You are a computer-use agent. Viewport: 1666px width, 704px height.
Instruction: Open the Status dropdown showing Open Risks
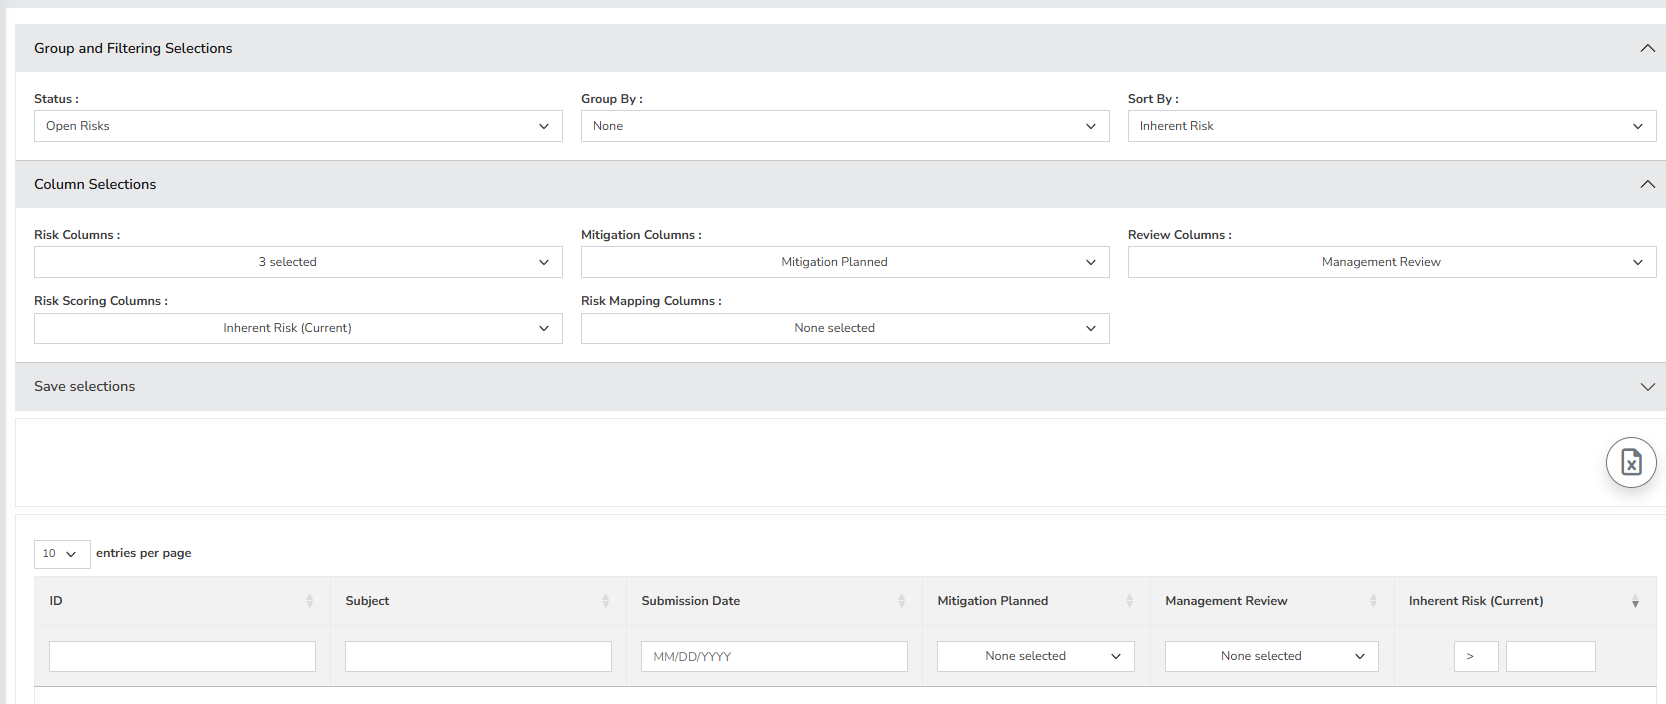(x=298, y=126)
